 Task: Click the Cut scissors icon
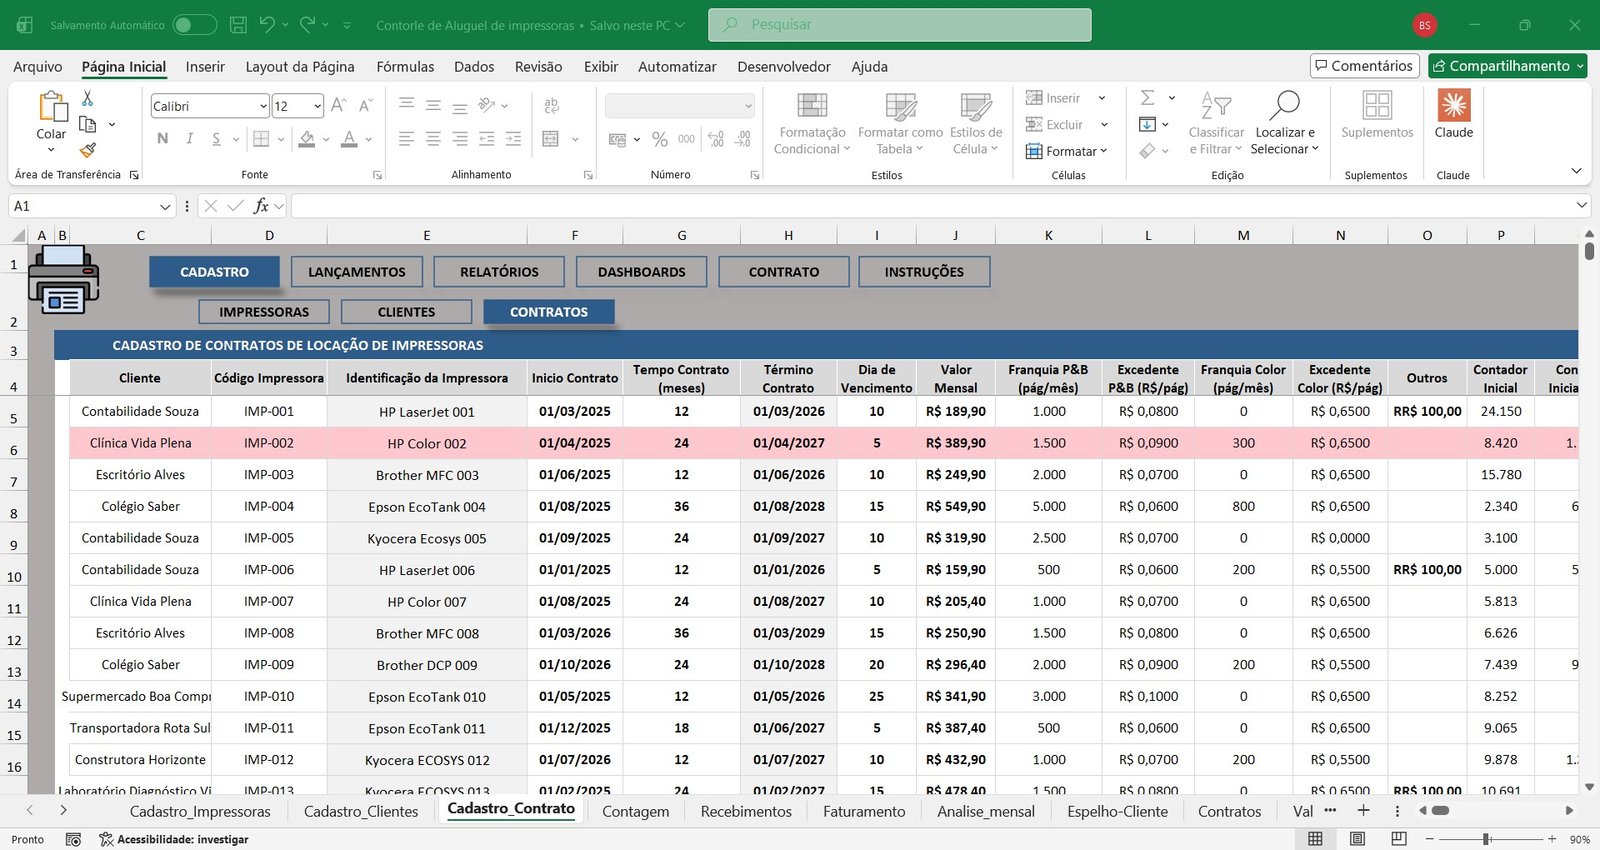point(87,98)
